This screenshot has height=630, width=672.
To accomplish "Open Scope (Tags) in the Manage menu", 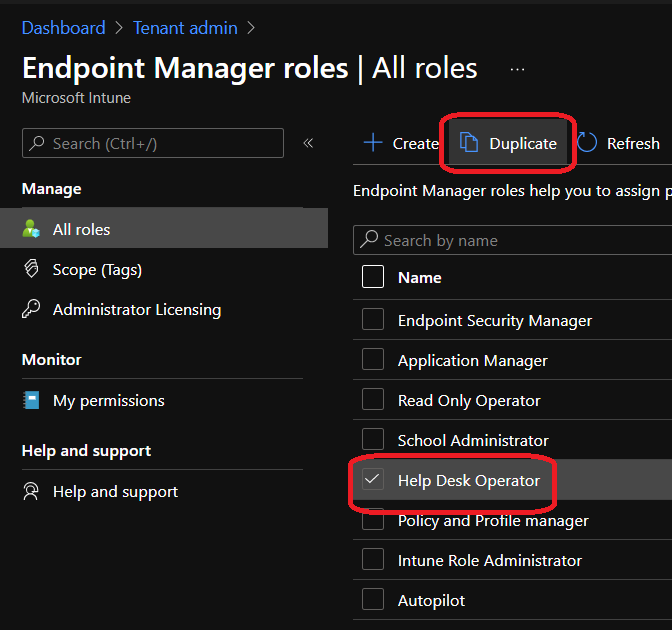I will tap(97, 269).
